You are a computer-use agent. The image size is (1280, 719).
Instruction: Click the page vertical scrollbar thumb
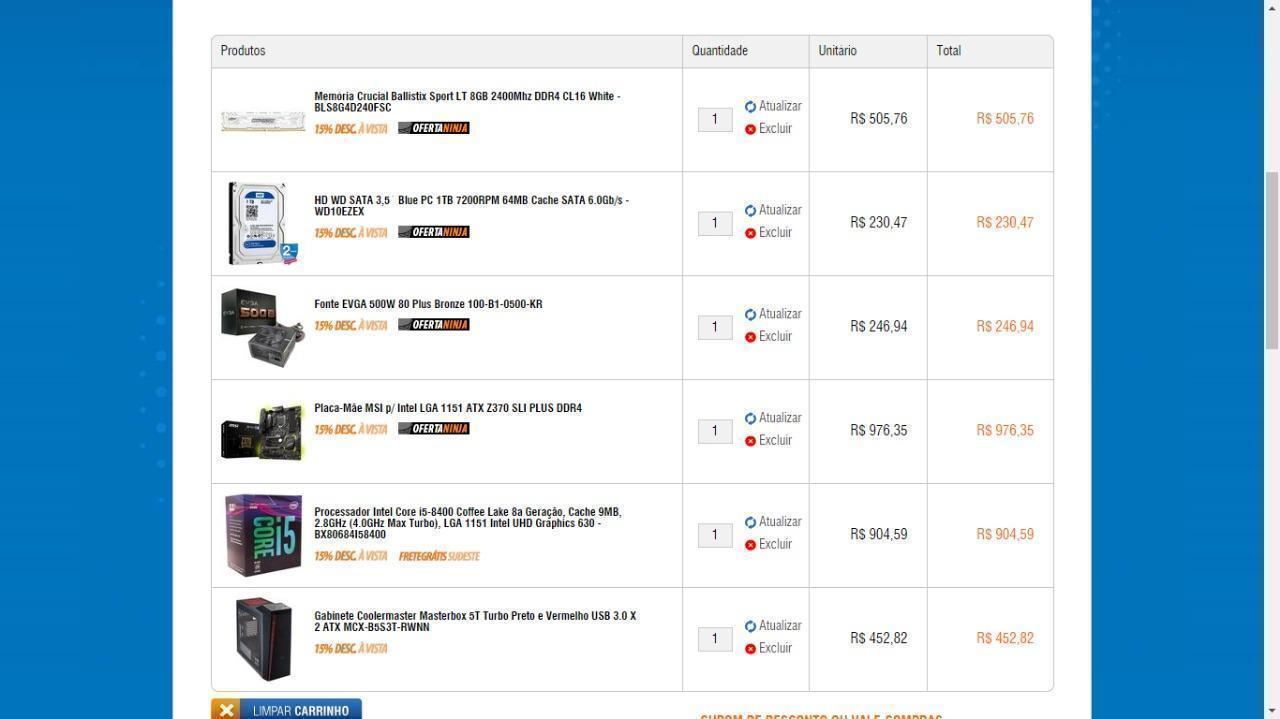click(x=1272, y=260)
